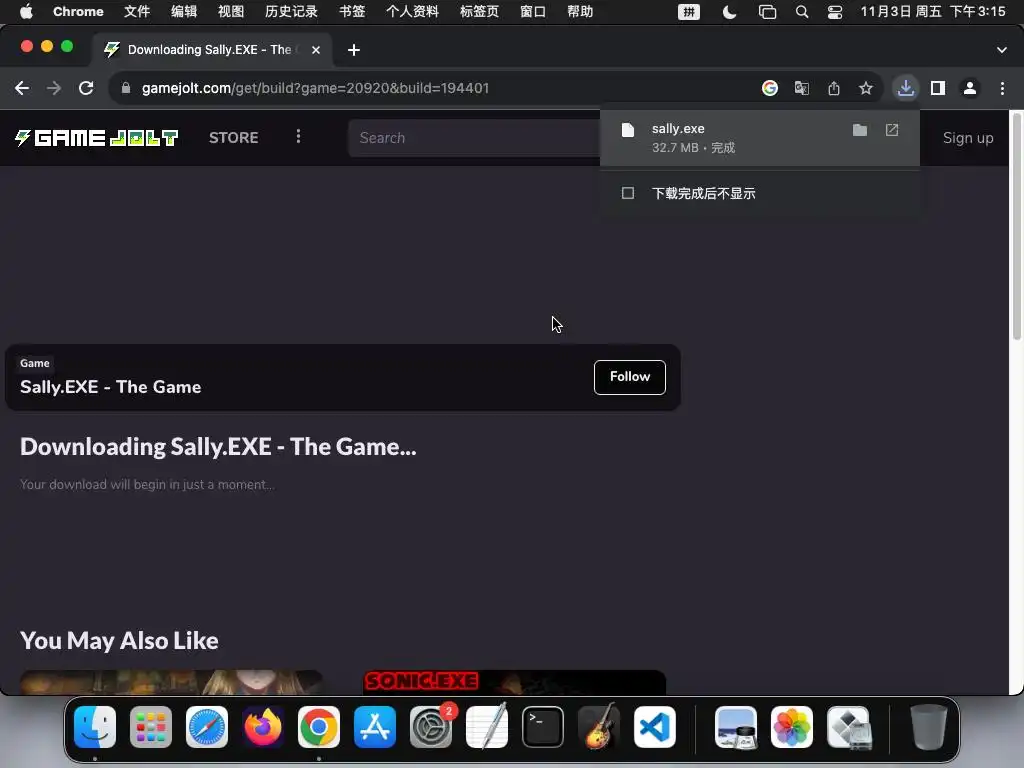Open a new Chrome tab
The image size is (1024, 768).
[354, 50]
